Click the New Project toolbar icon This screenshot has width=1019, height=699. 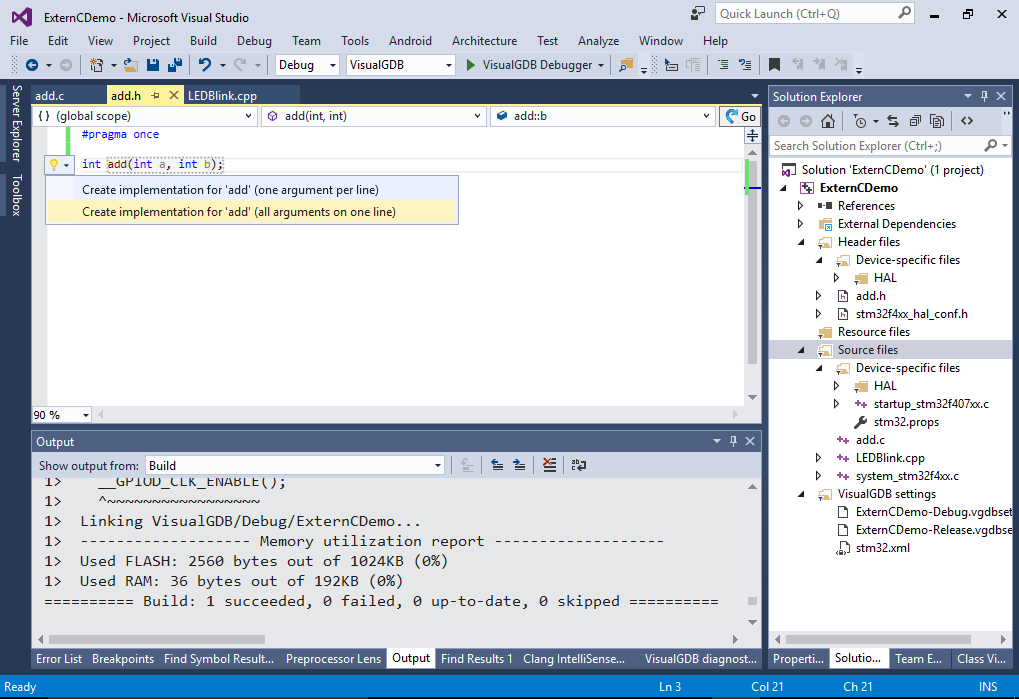(96, 65)
